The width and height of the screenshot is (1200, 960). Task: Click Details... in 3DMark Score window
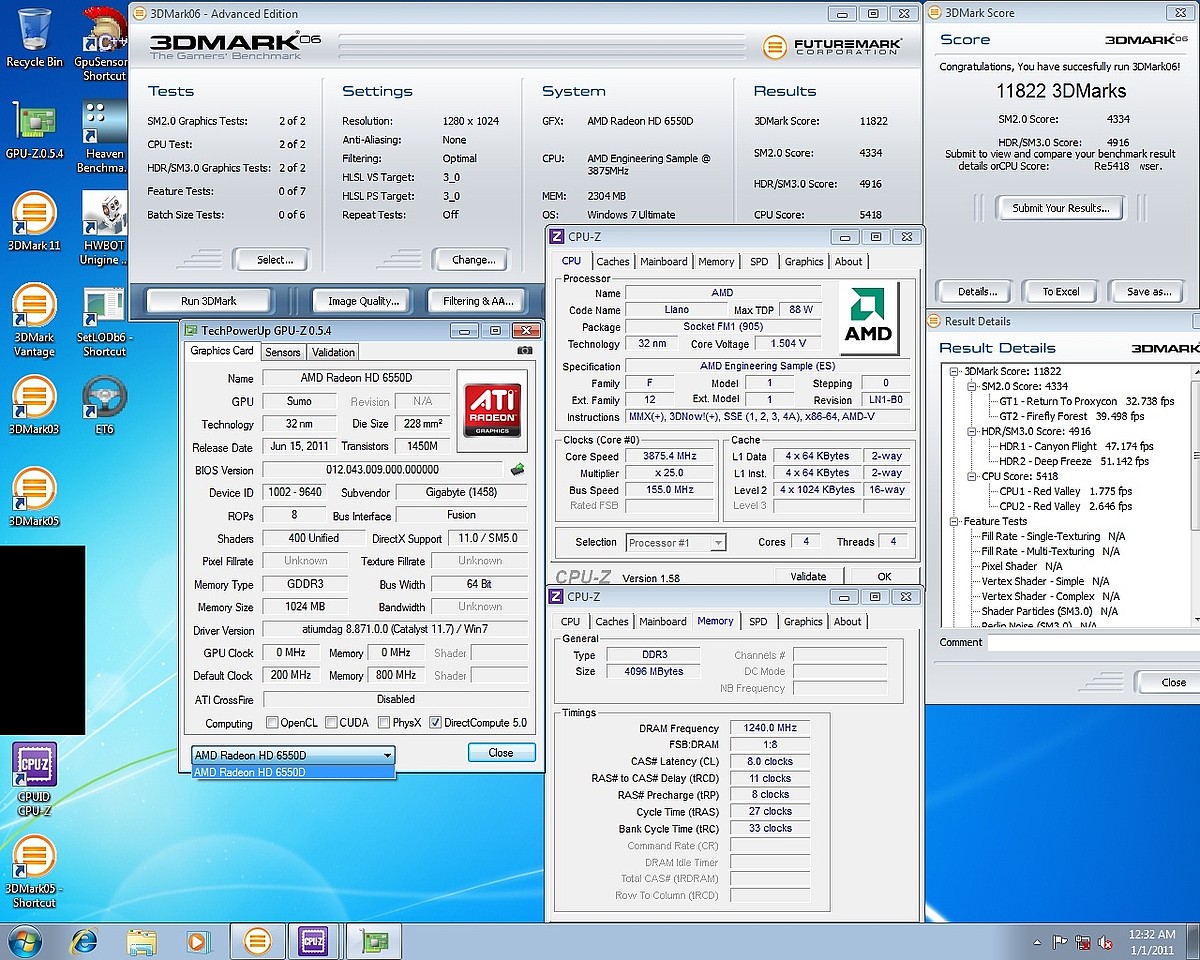point(977,292)
